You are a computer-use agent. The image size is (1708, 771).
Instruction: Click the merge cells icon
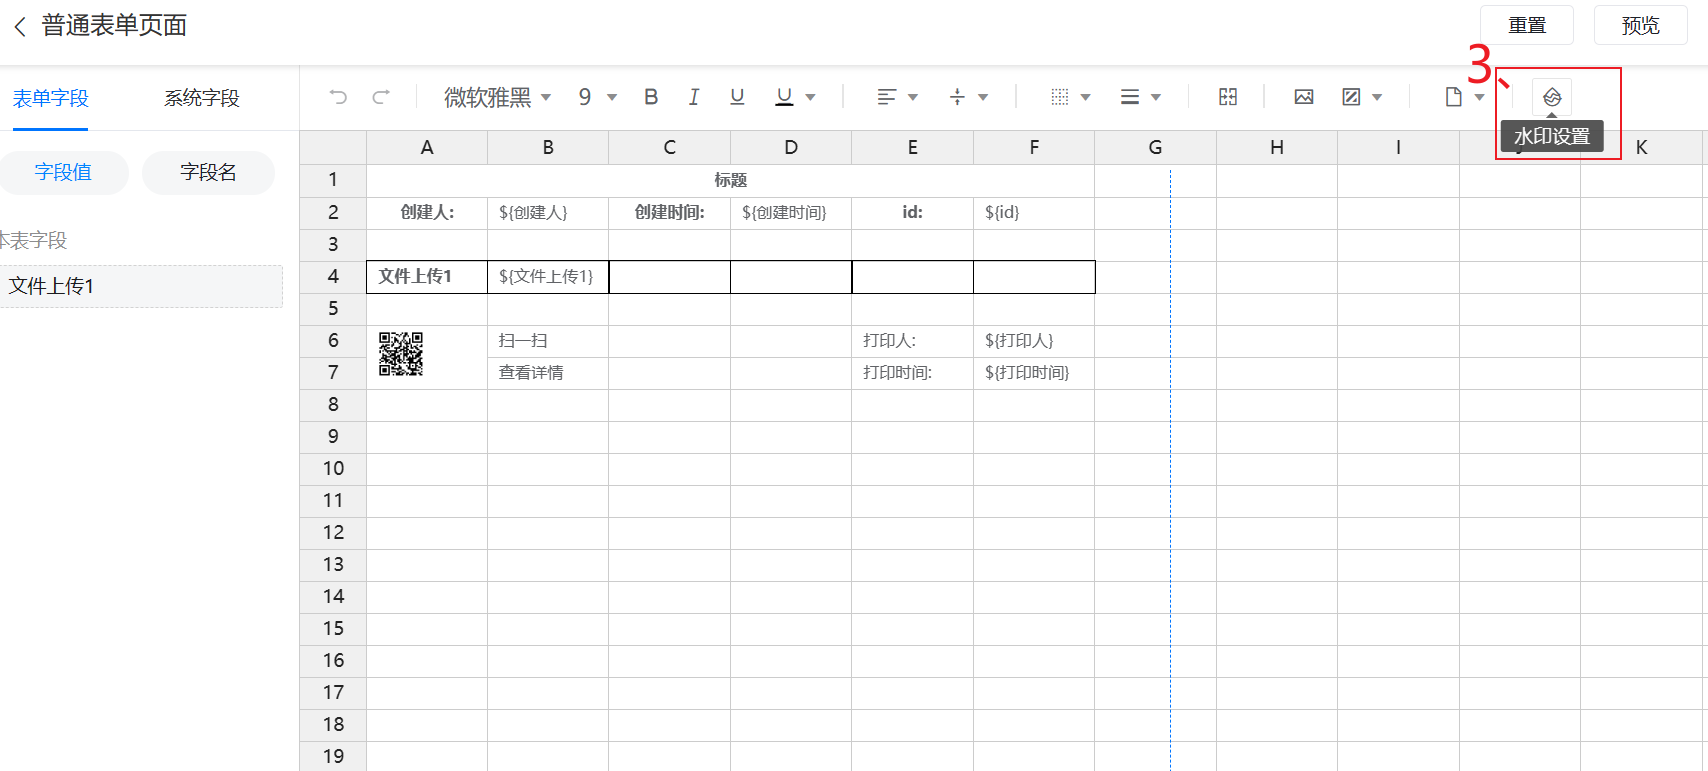point(1228,97)
